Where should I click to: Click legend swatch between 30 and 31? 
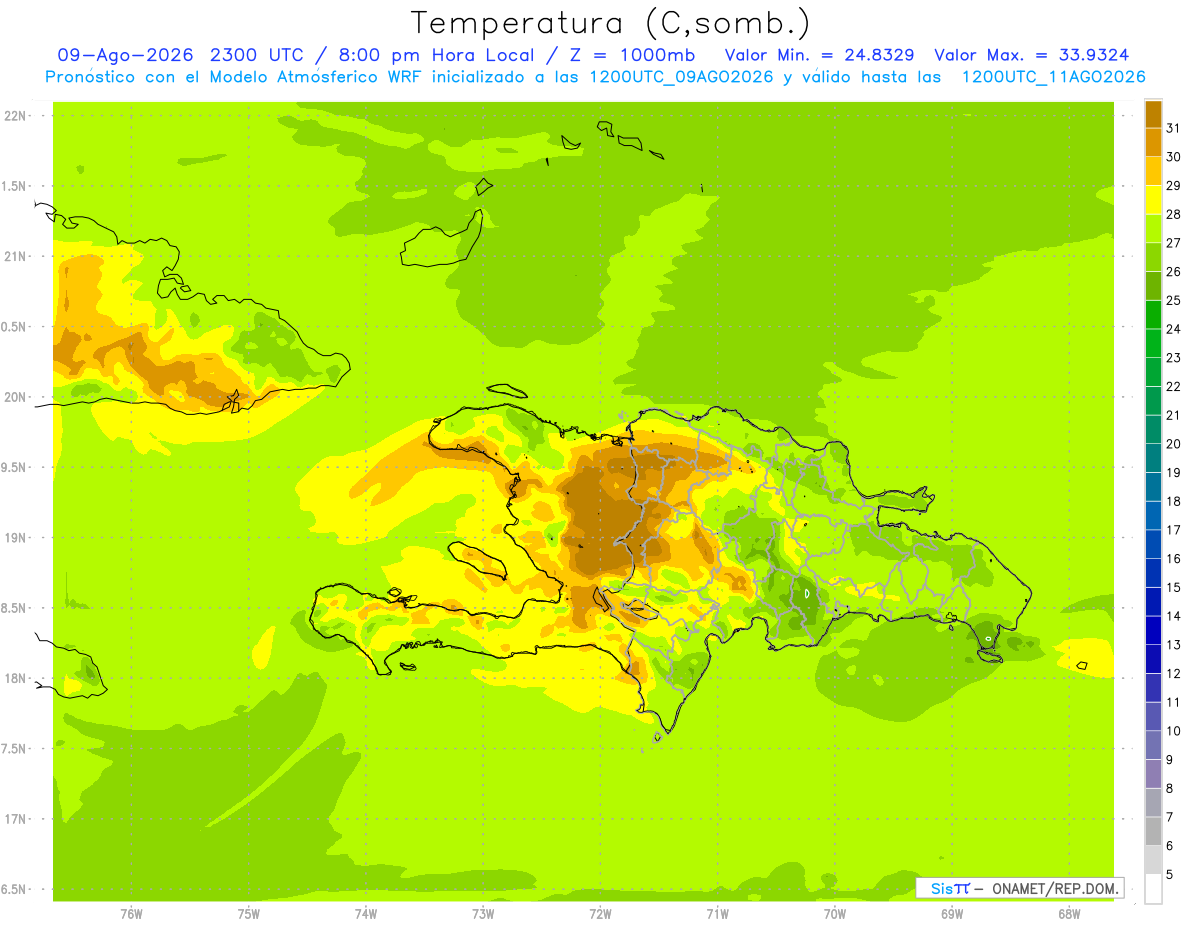1153,142
